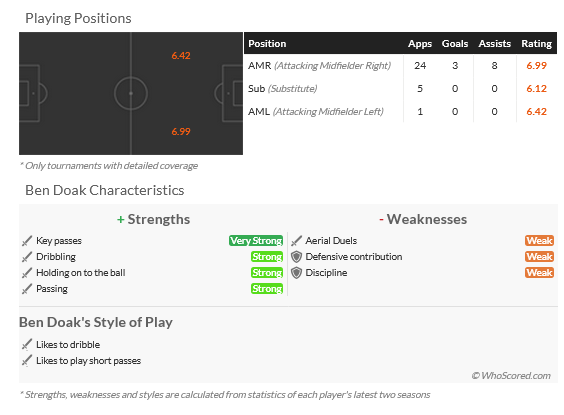This screenshot has height=415, width=564.
Task: Click the shield icon next to Defensive contribution
Action: pos(296,257)
